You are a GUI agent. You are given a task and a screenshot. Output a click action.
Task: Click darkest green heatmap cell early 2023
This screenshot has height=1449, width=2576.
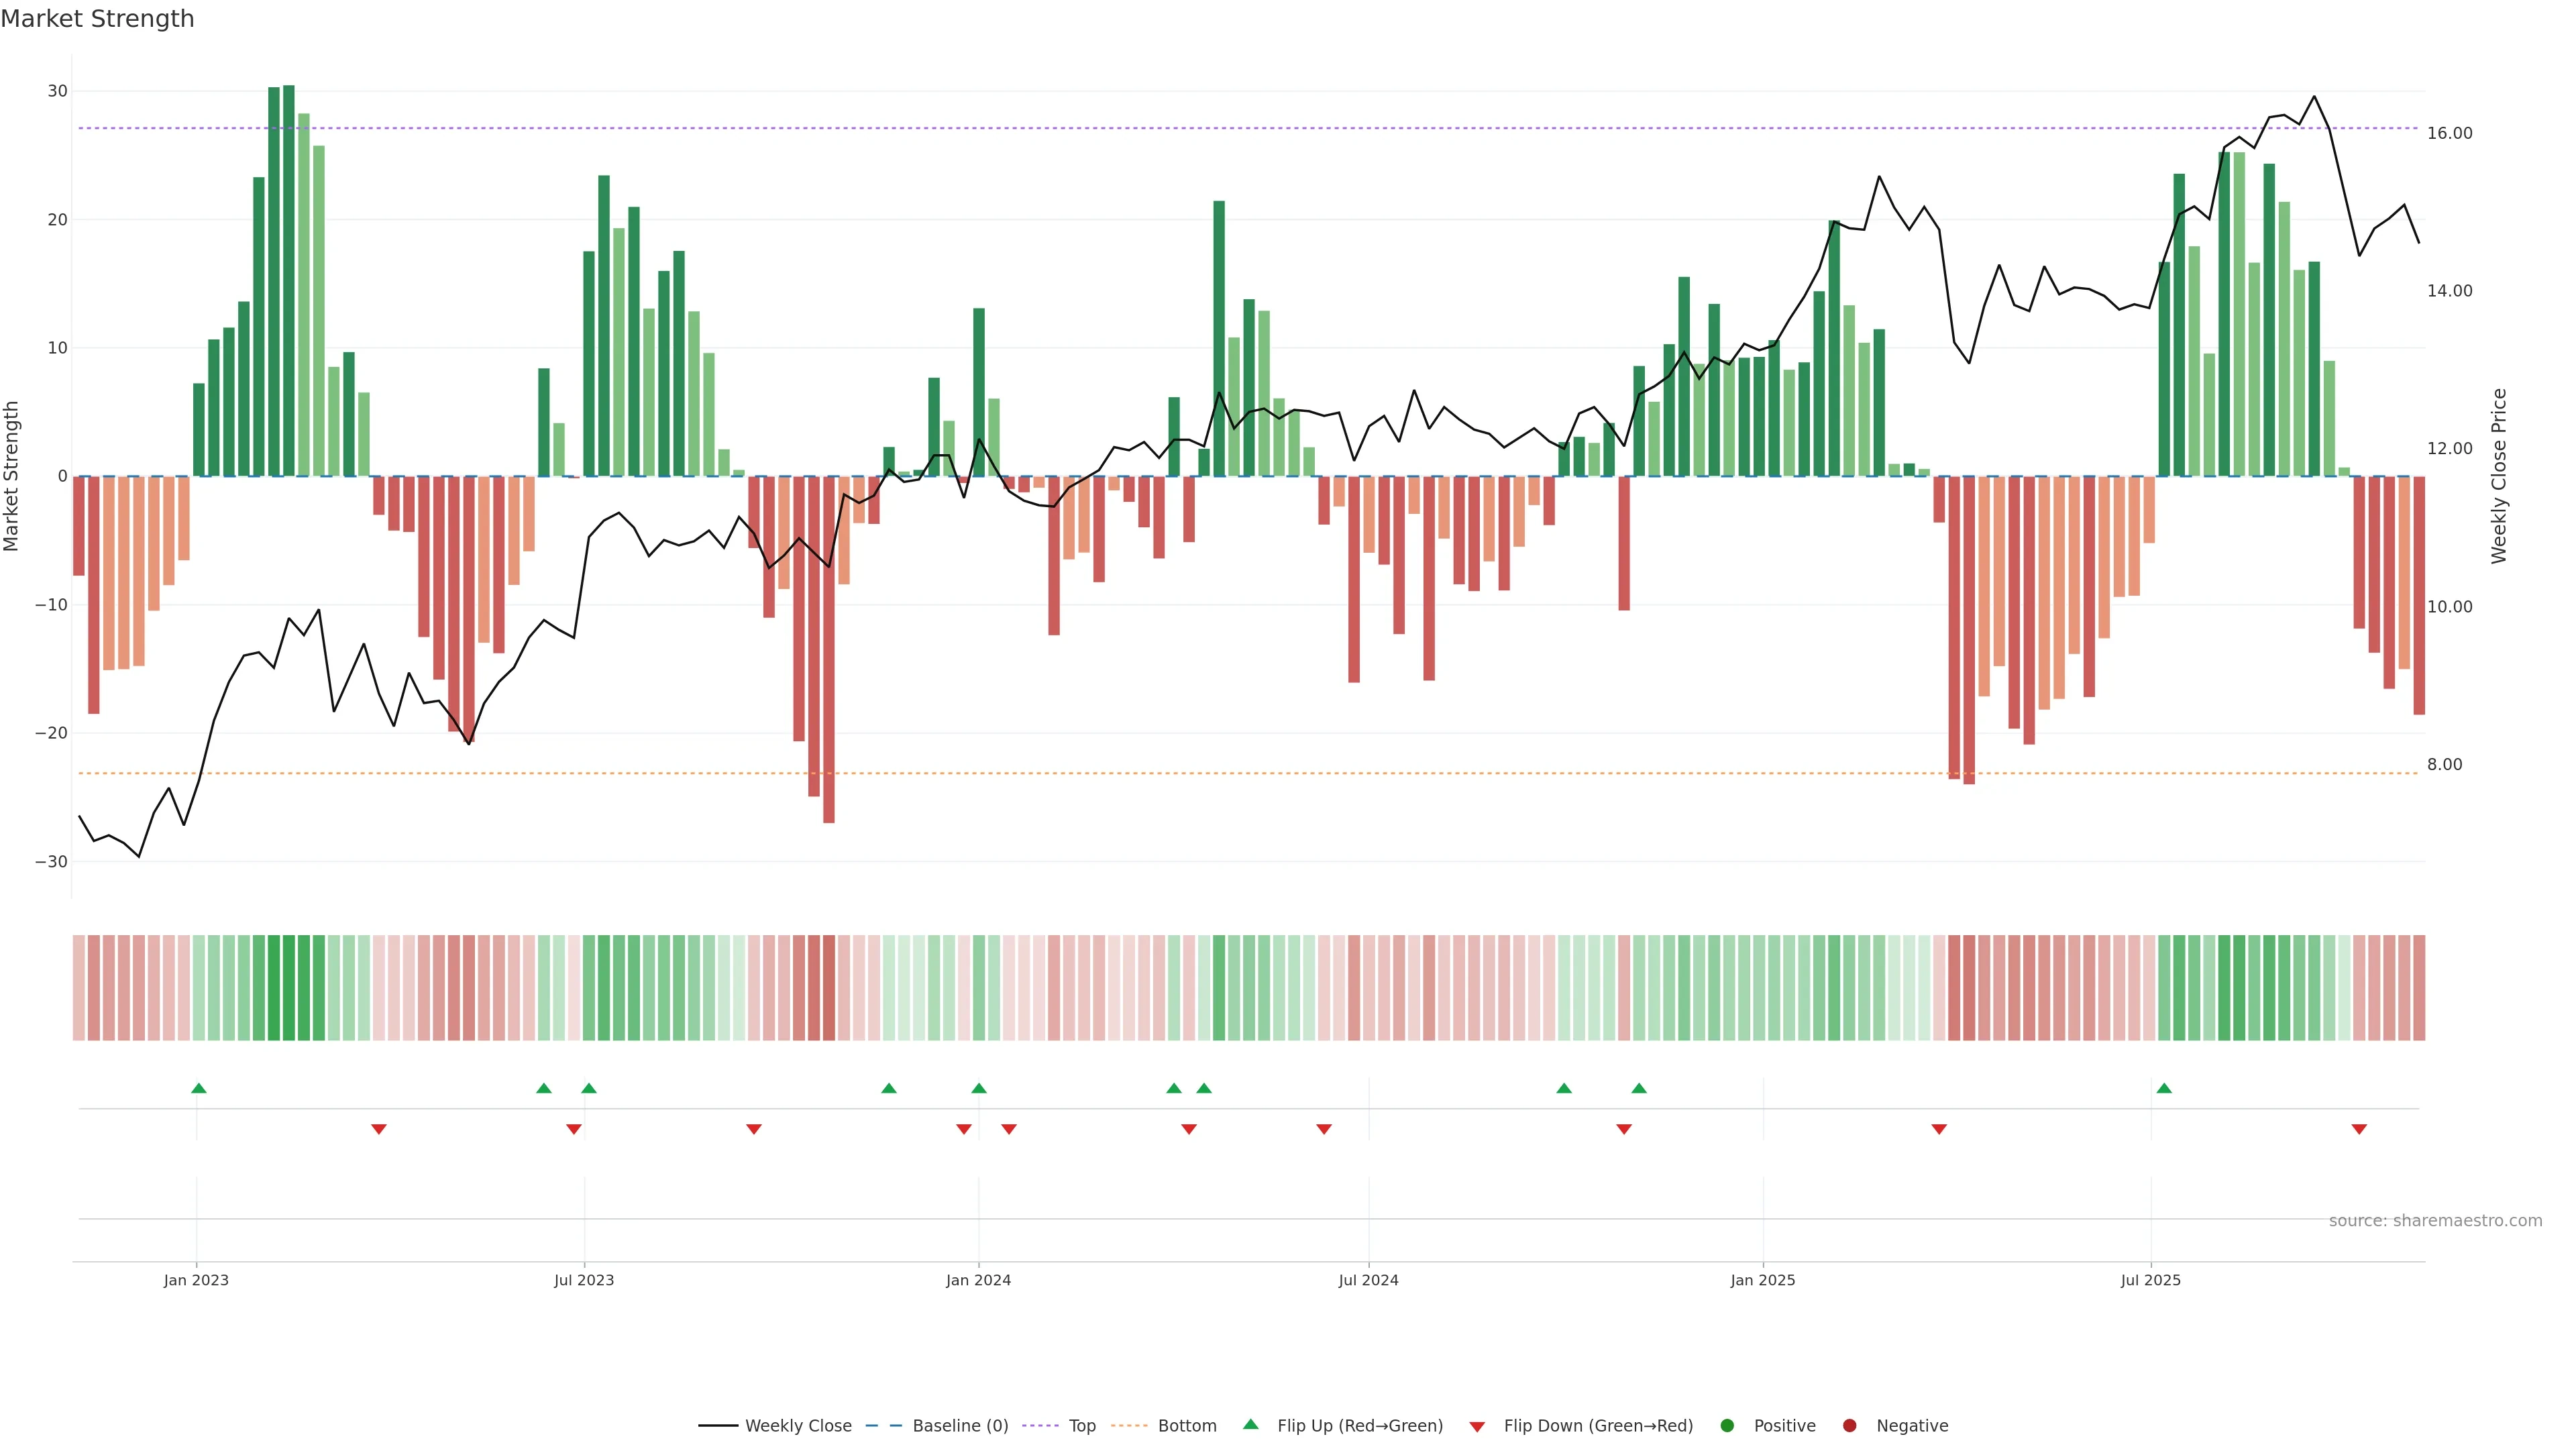[x=289, y=987]
